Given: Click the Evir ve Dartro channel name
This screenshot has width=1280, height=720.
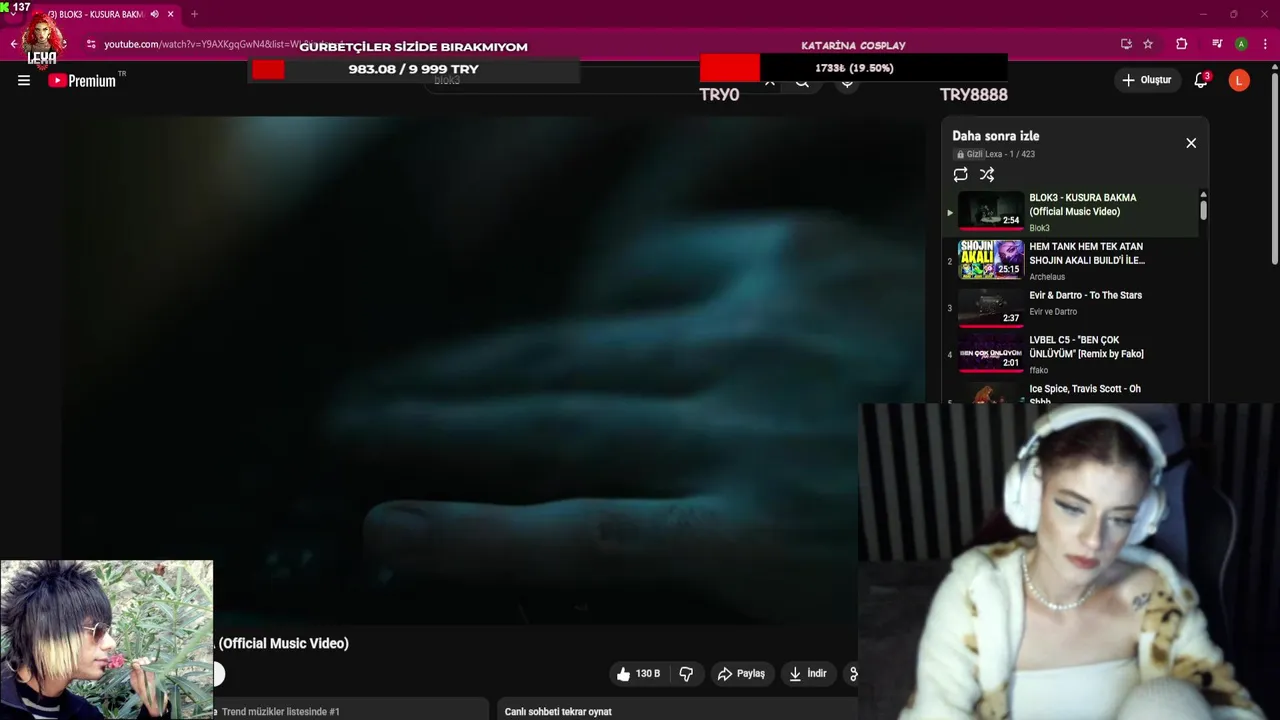Looking at the screenshot, I should pyautogui.click(x=1051, y=312).
